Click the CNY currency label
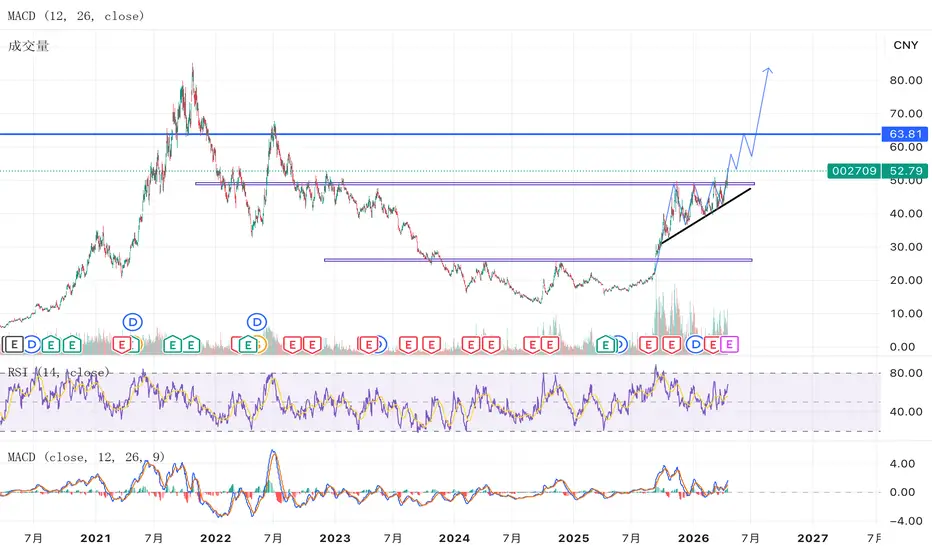Screen dimensions: 932x550 [905, 45]
